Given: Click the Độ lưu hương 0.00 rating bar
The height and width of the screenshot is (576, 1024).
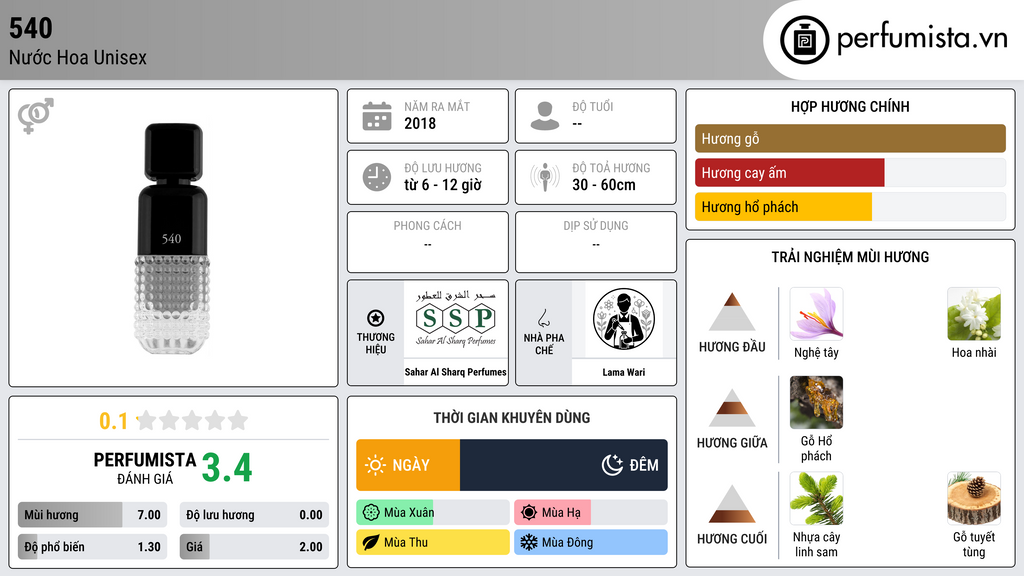Looking at the screenshot, I should point(254,515).
